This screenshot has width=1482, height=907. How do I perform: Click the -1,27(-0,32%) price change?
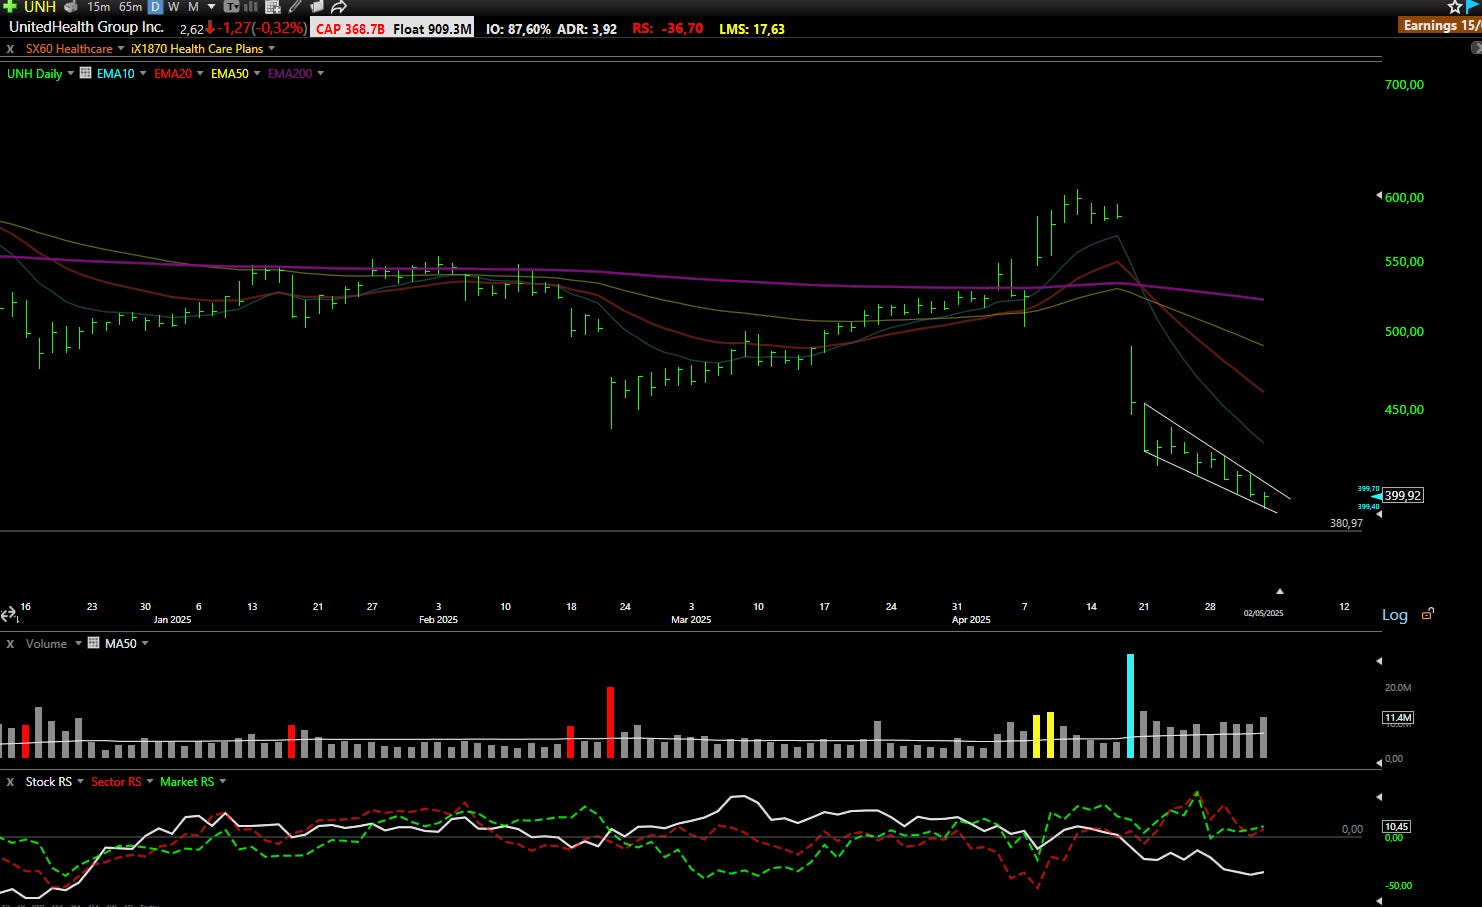pos(263,28)
